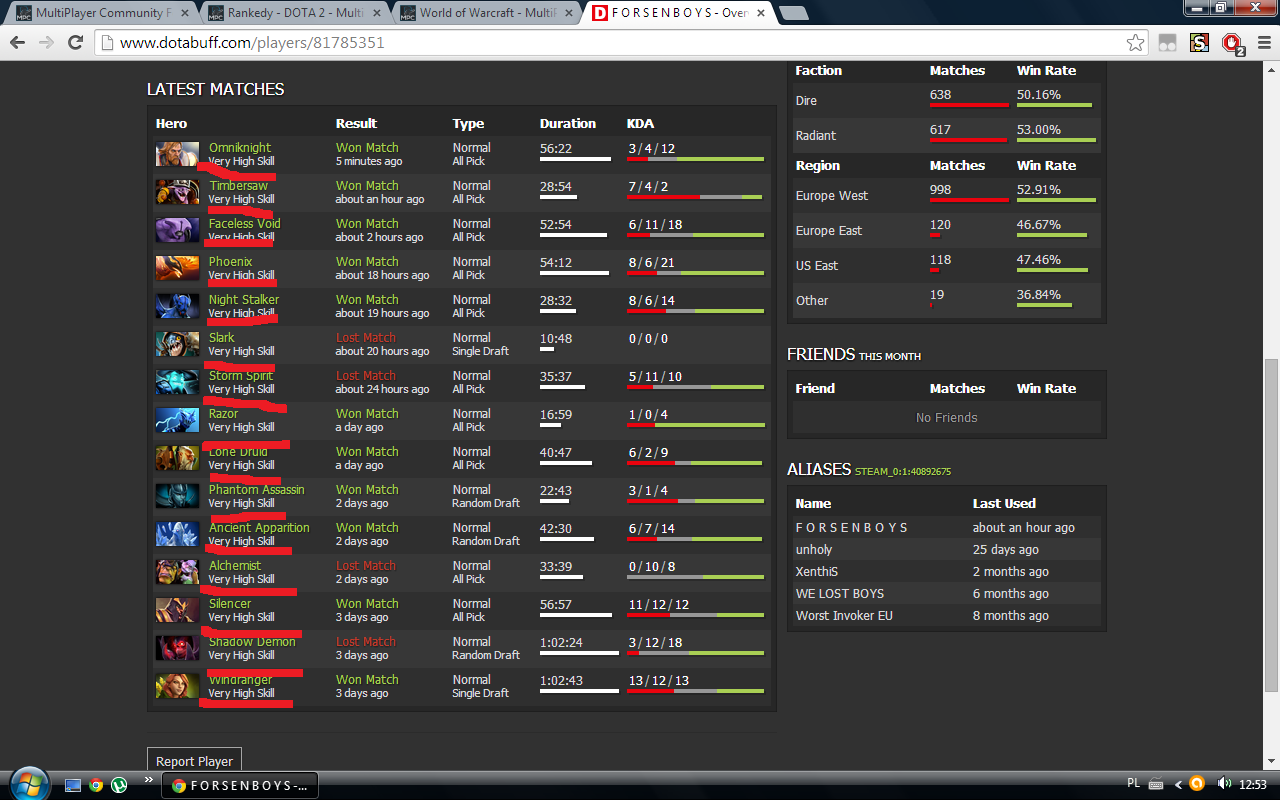This screenshot has height=800, width=1280.
Task: Open the Alchemist hero portrait
Action: point(177,573)
